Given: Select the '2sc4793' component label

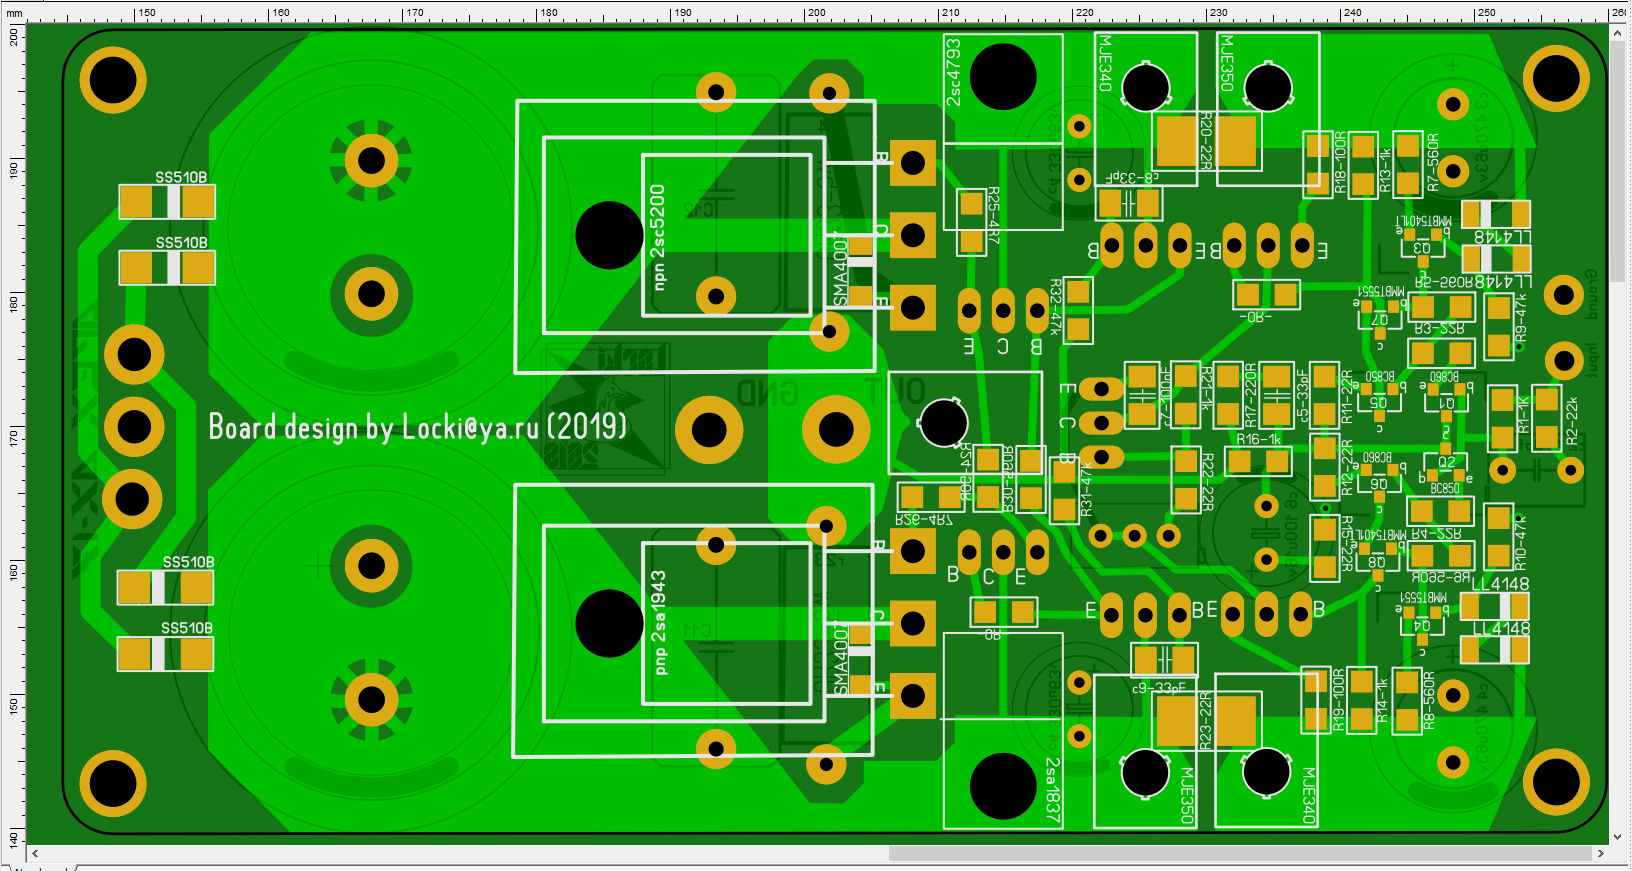Looking at the screenshot, I should click(954, 72).
